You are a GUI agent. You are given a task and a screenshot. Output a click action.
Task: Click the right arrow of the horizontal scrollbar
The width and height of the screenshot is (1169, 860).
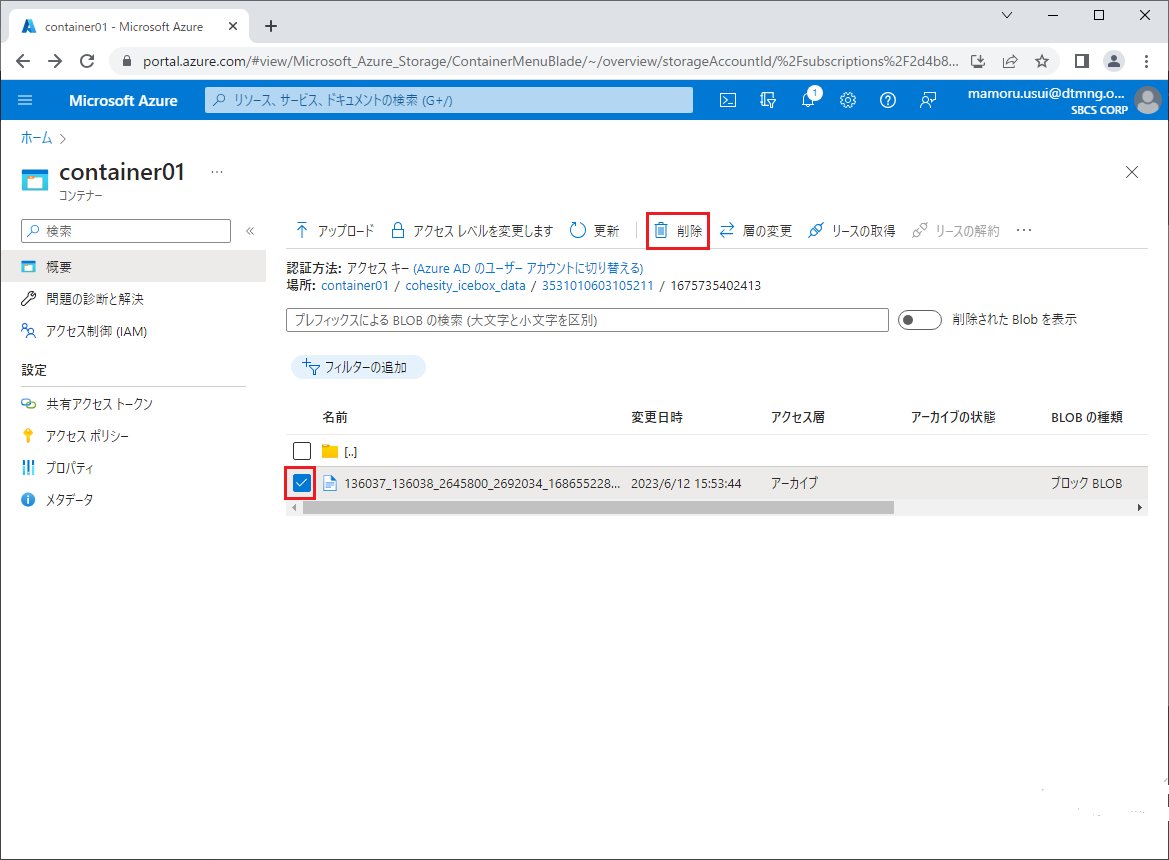1140,508
